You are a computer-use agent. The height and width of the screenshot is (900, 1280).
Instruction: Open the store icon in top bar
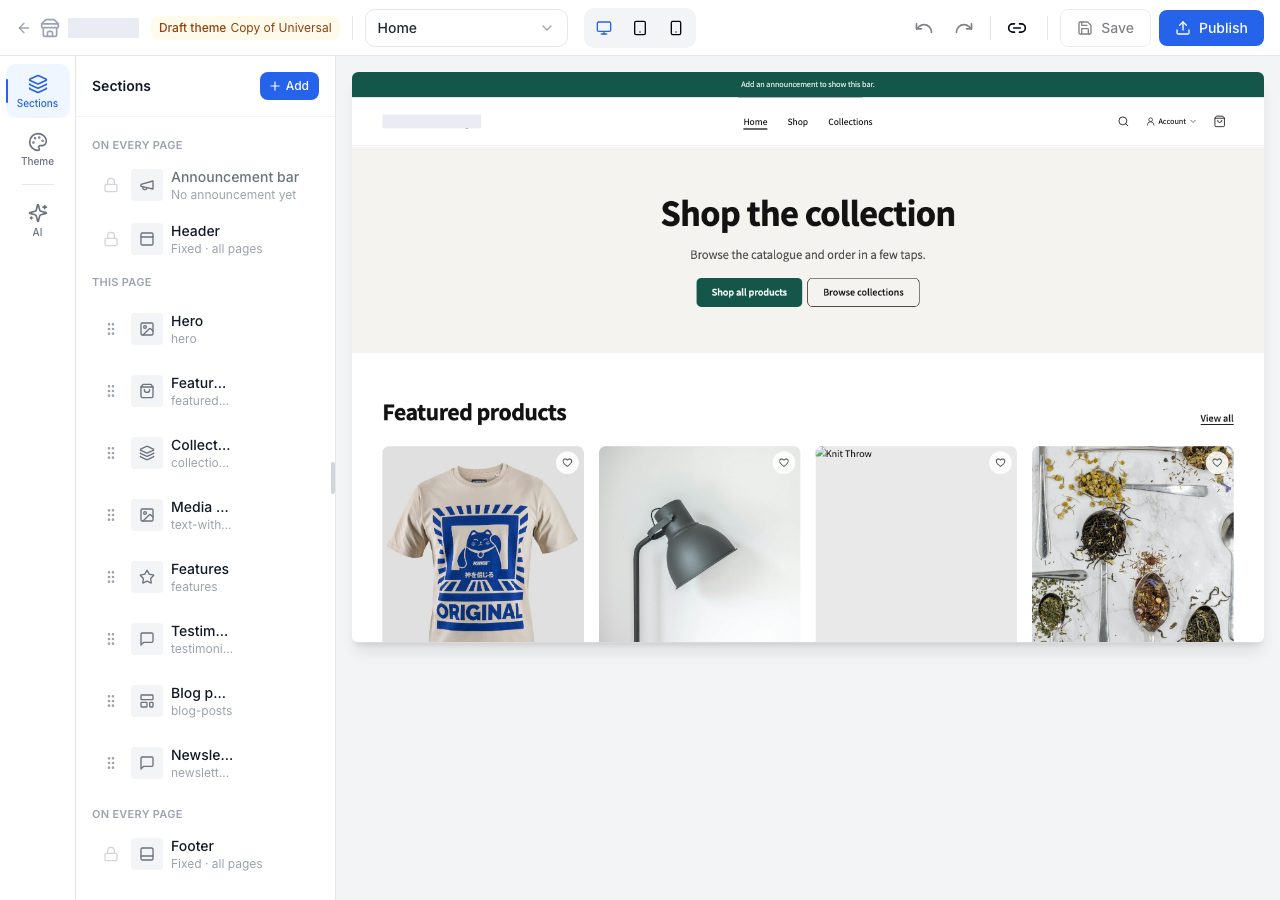50,28
